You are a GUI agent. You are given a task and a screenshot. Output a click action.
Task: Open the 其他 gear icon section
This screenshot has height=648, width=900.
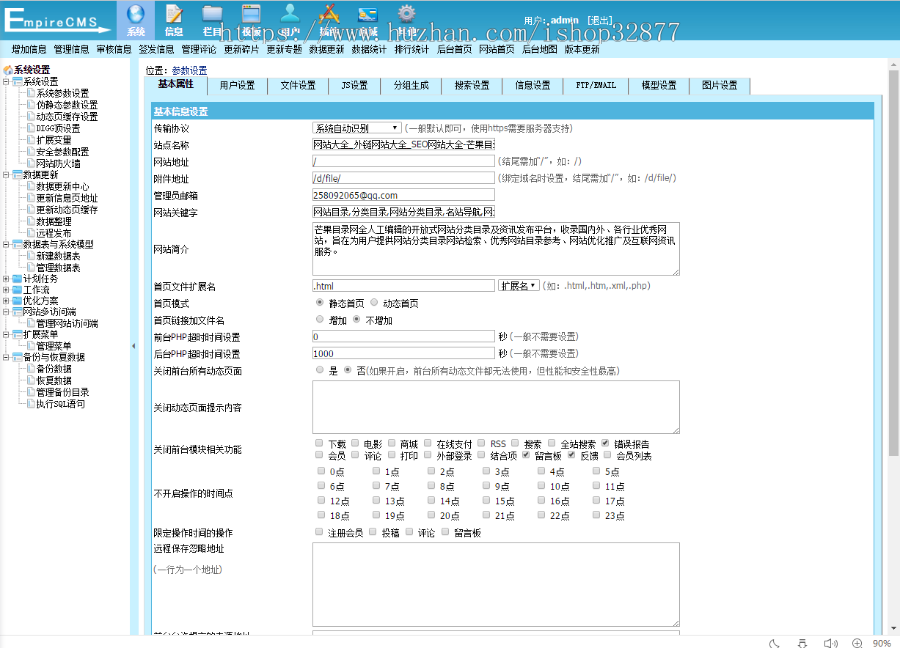406,20
